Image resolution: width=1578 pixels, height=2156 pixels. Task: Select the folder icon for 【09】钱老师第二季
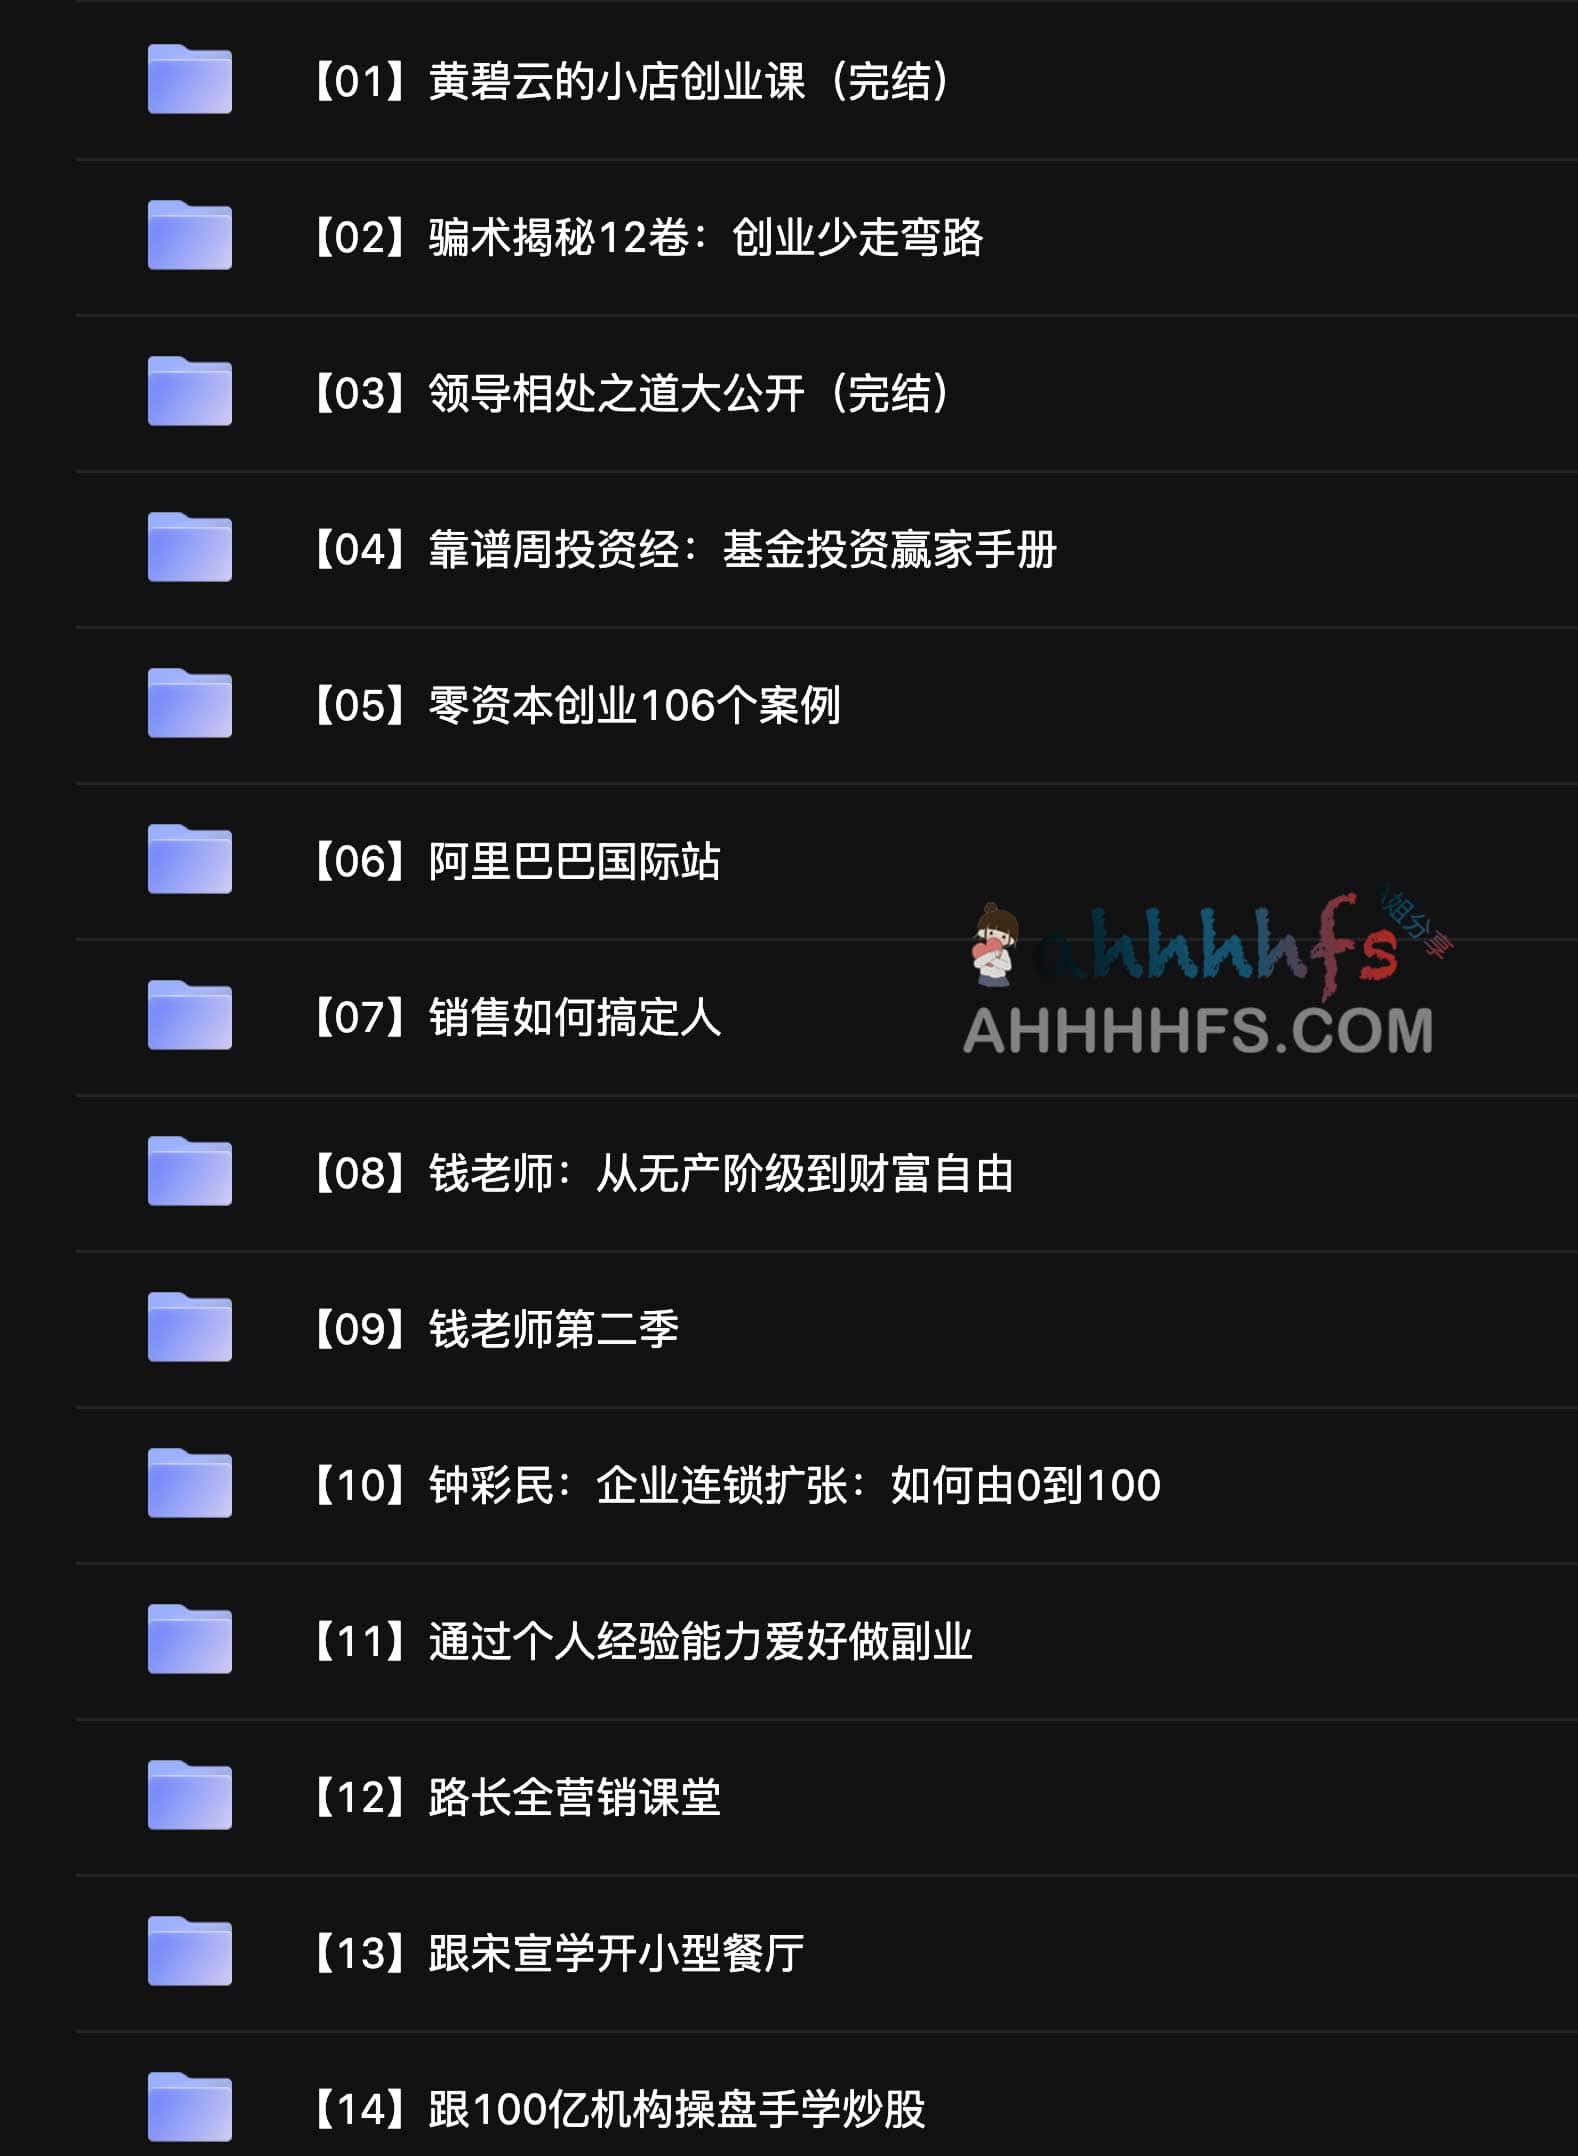[190, 1328]
